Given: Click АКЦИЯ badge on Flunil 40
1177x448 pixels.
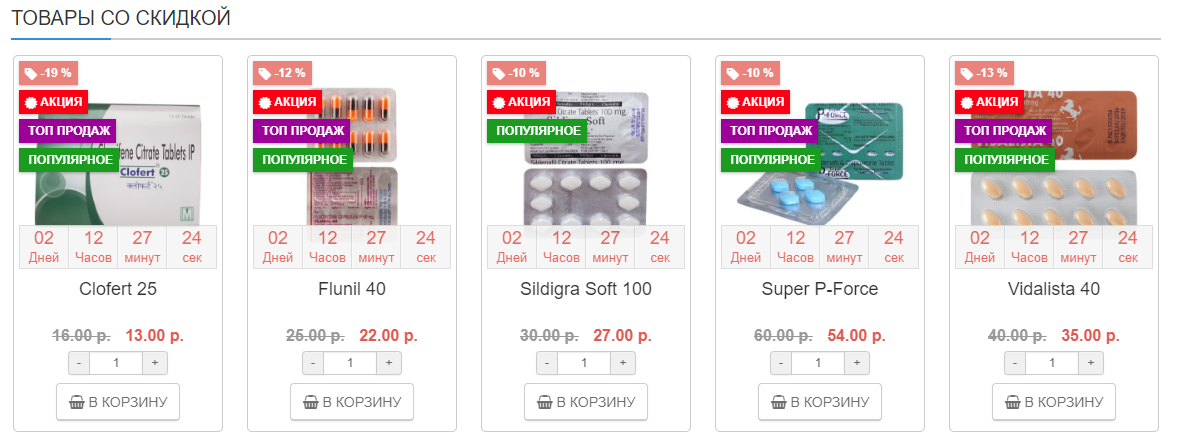Looking at the screenshot, I should [287, 102].
